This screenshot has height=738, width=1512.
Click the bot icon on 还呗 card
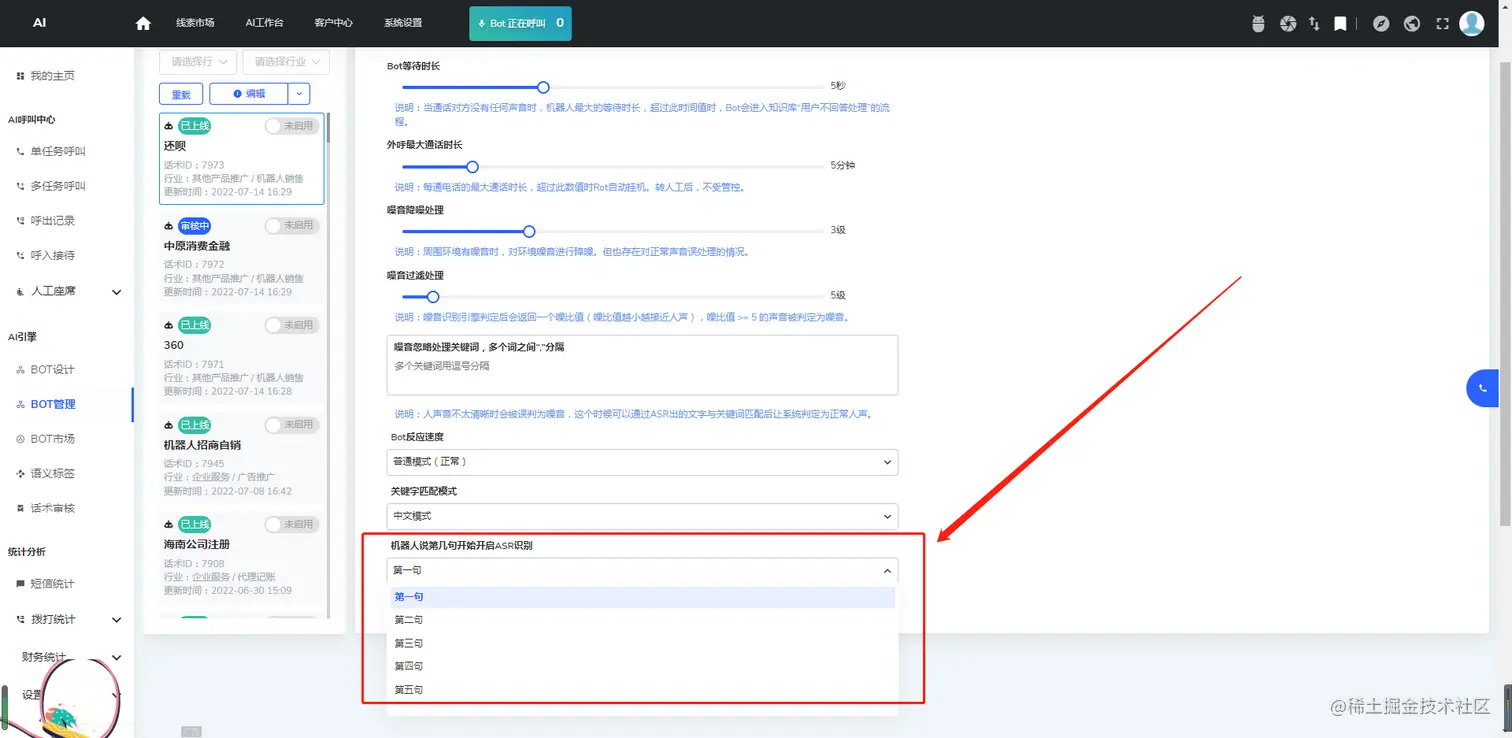point(168,126)
